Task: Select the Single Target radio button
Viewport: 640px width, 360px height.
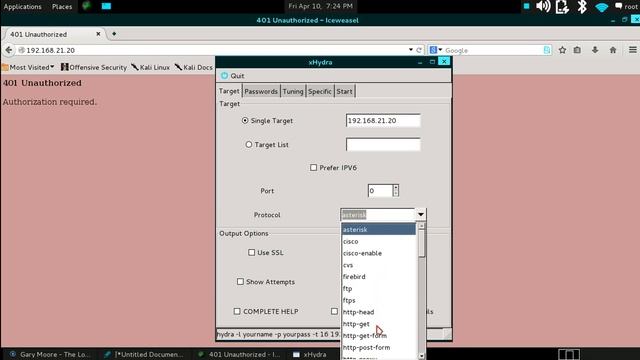Action: point(245,120)
